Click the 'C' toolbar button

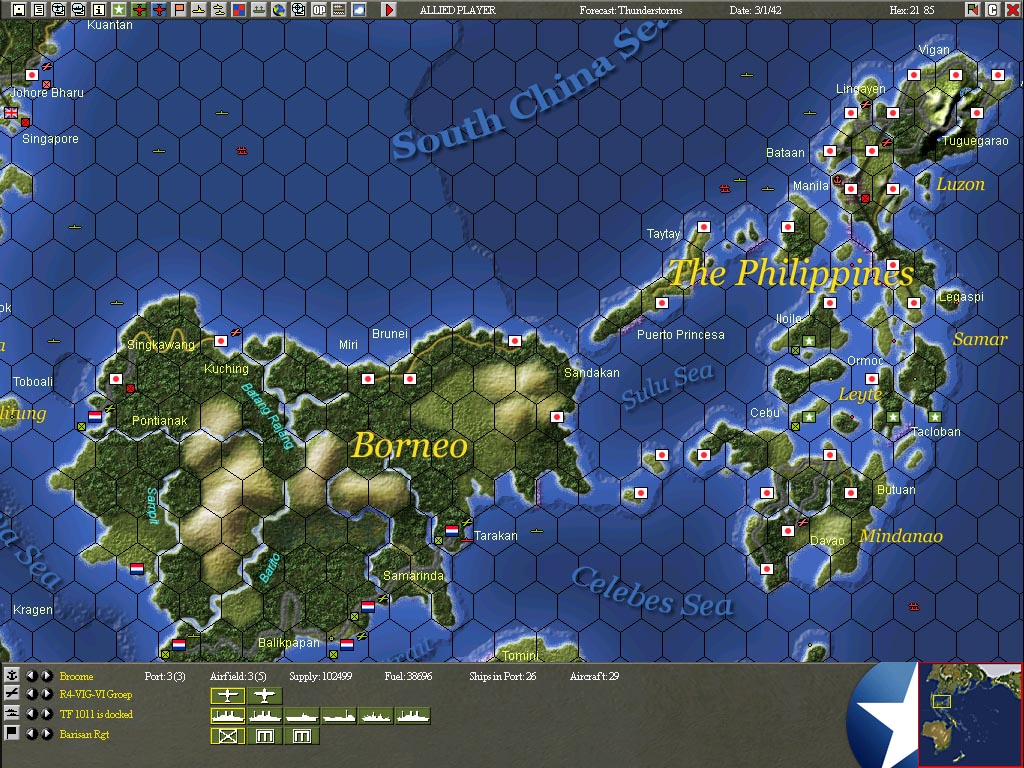click(x=993, y=9)
